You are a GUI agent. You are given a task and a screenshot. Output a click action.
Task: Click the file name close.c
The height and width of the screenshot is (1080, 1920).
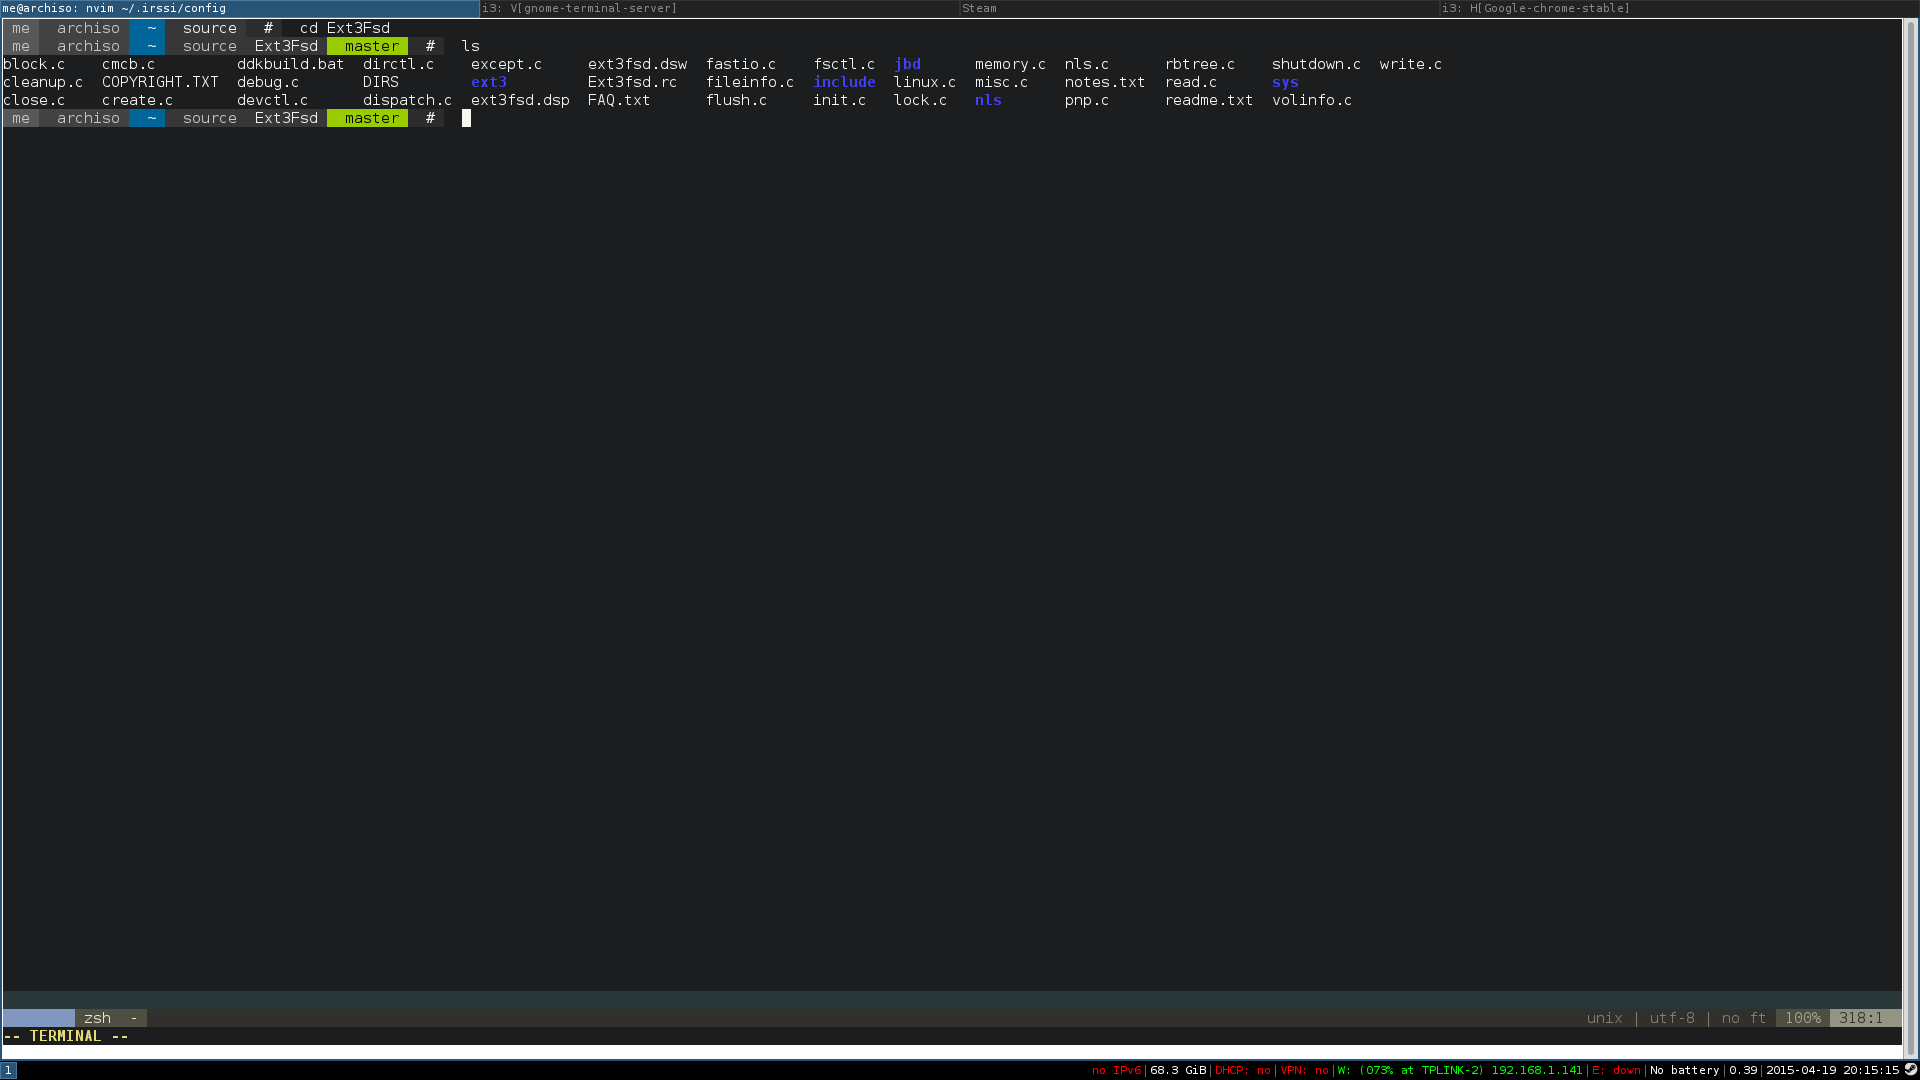point(34,100)
